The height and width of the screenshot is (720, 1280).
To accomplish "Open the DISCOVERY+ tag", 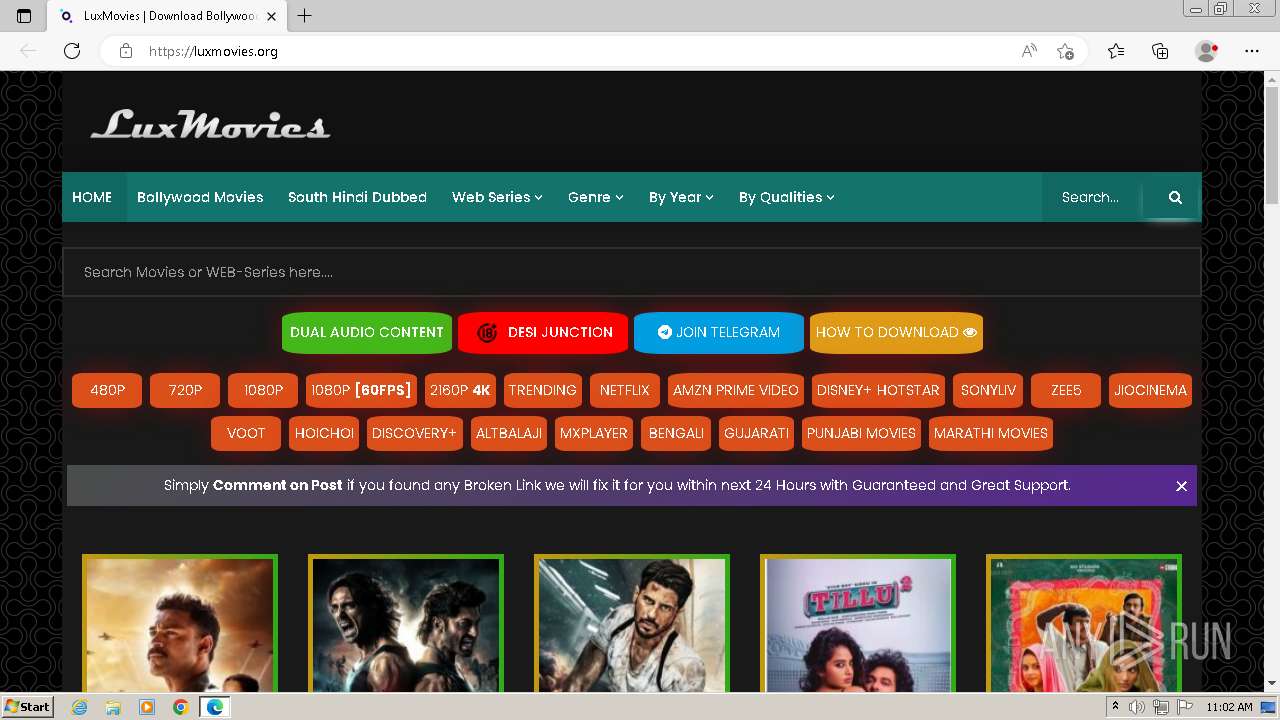I will coord(414,433).
